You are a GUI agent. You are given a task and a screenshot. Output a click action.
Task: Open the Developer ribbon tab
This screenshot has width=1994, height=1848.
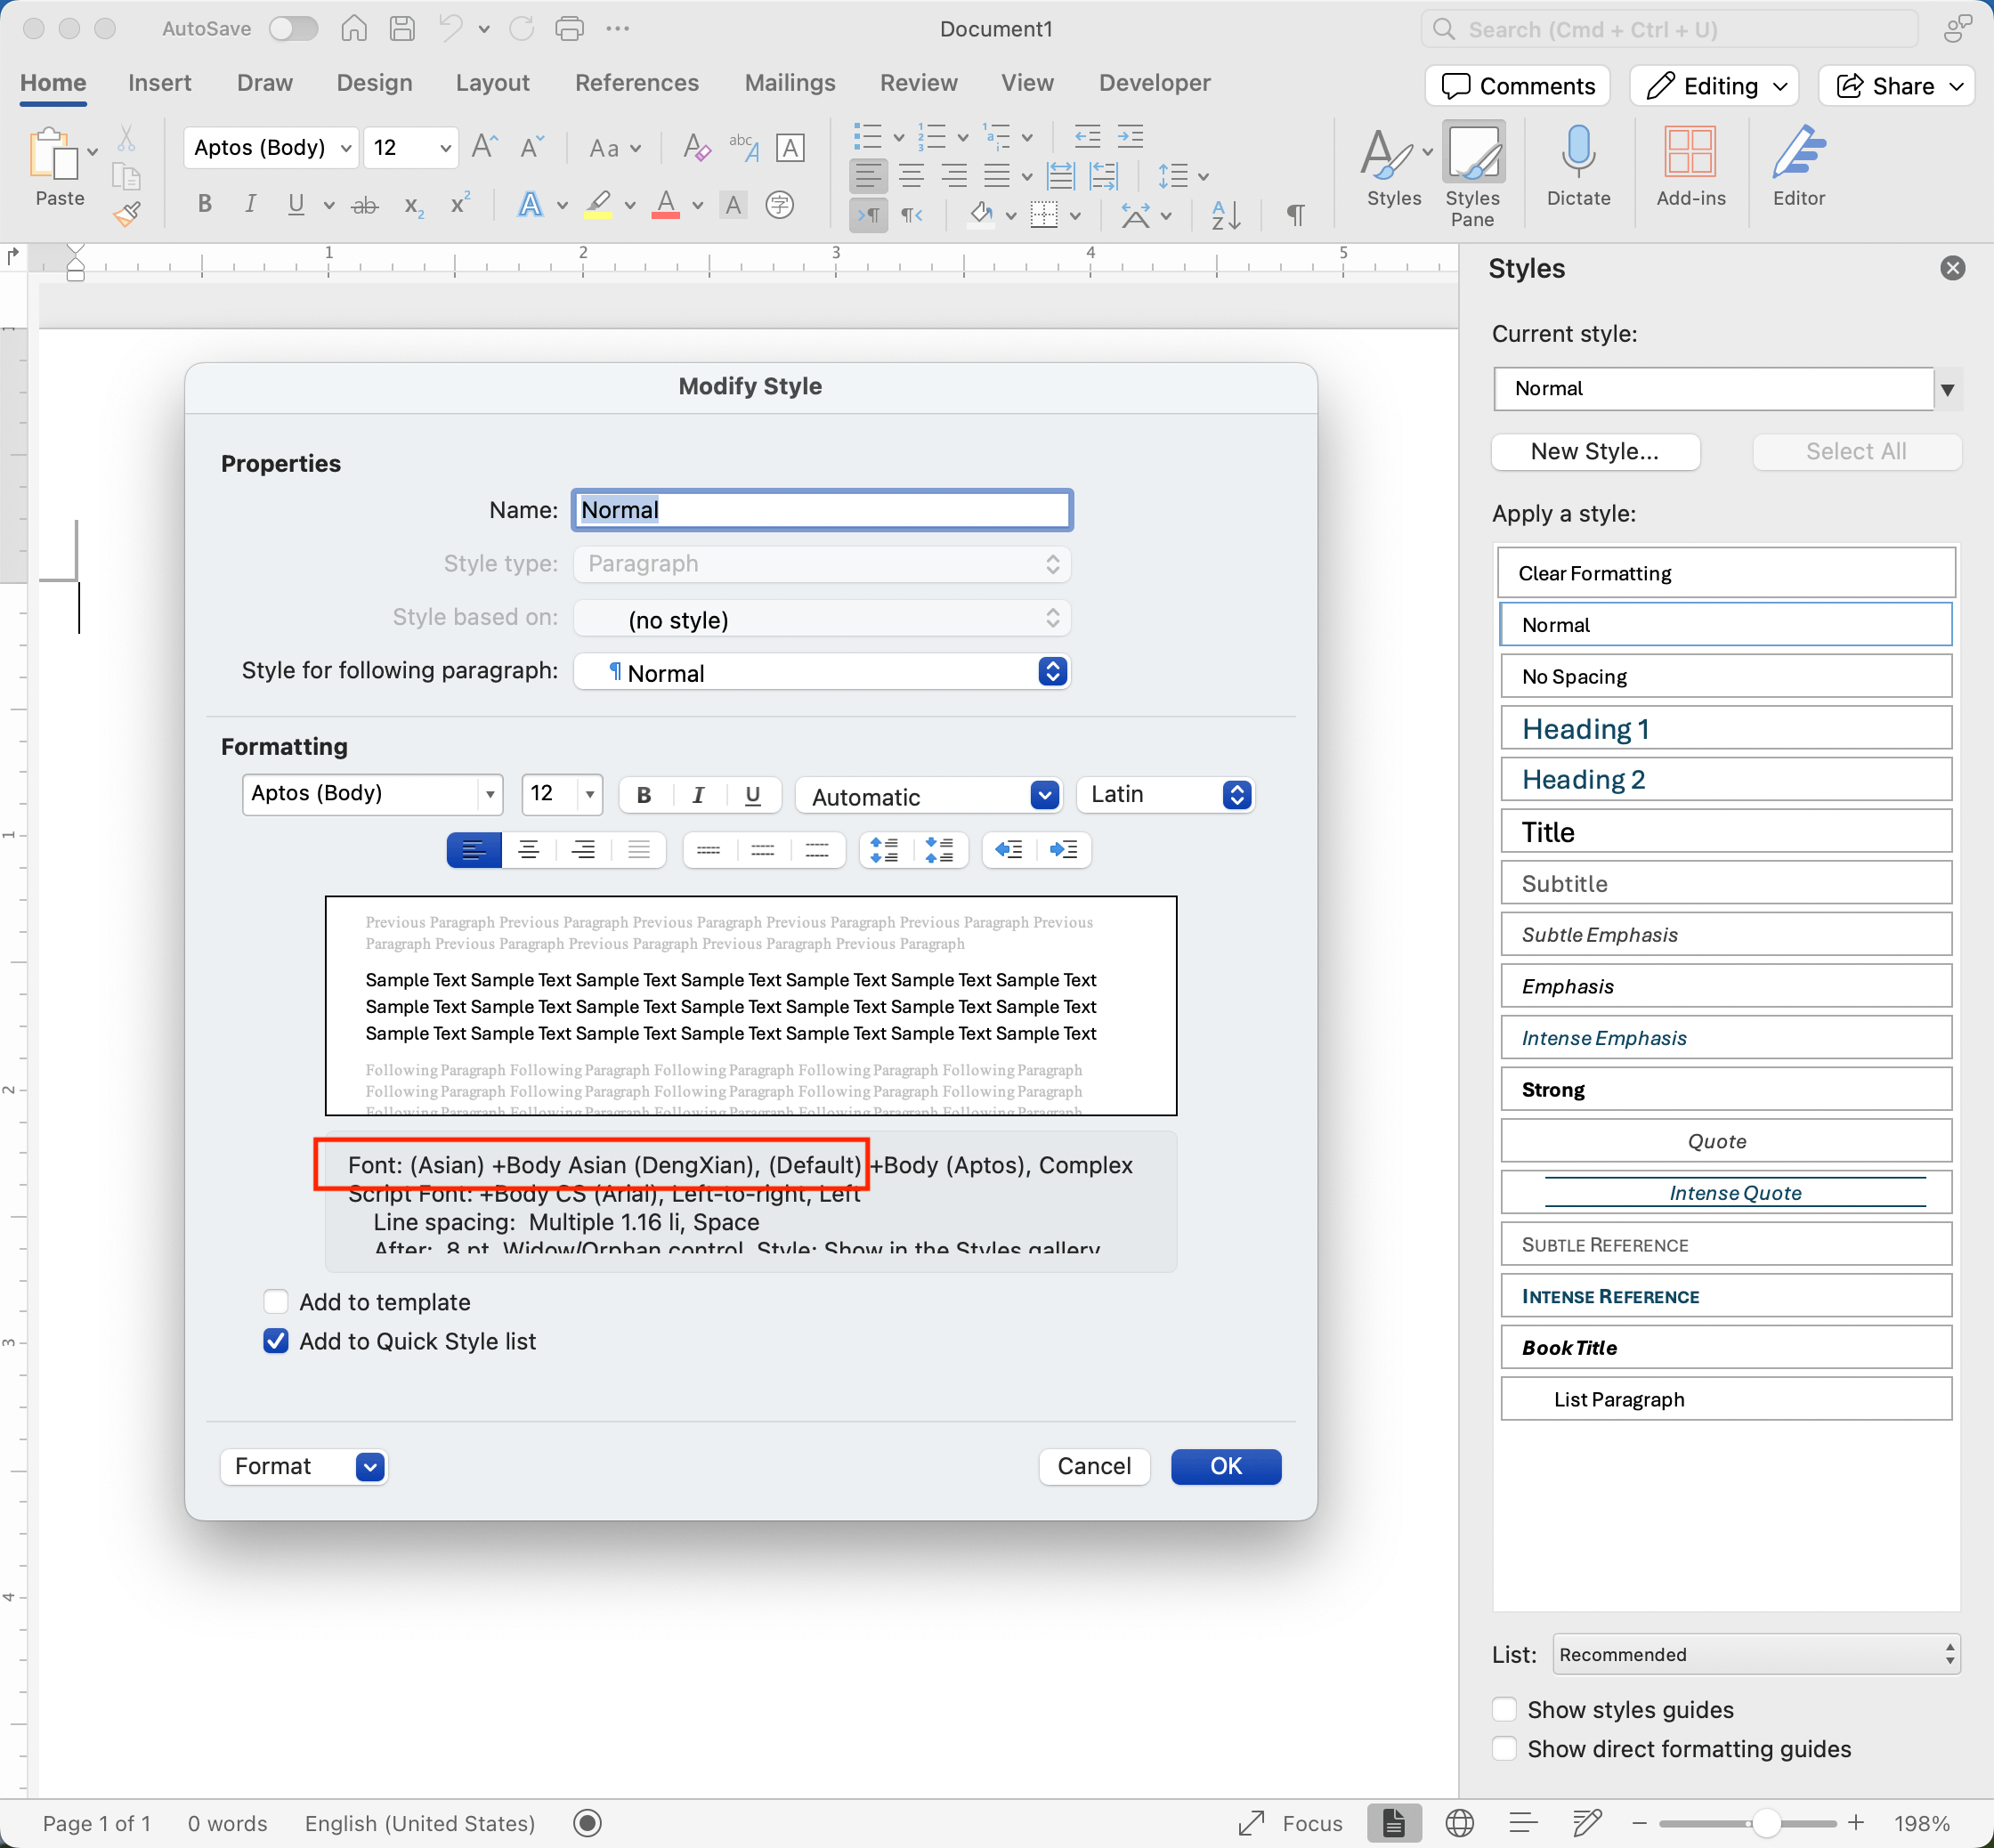[1153, 82]
